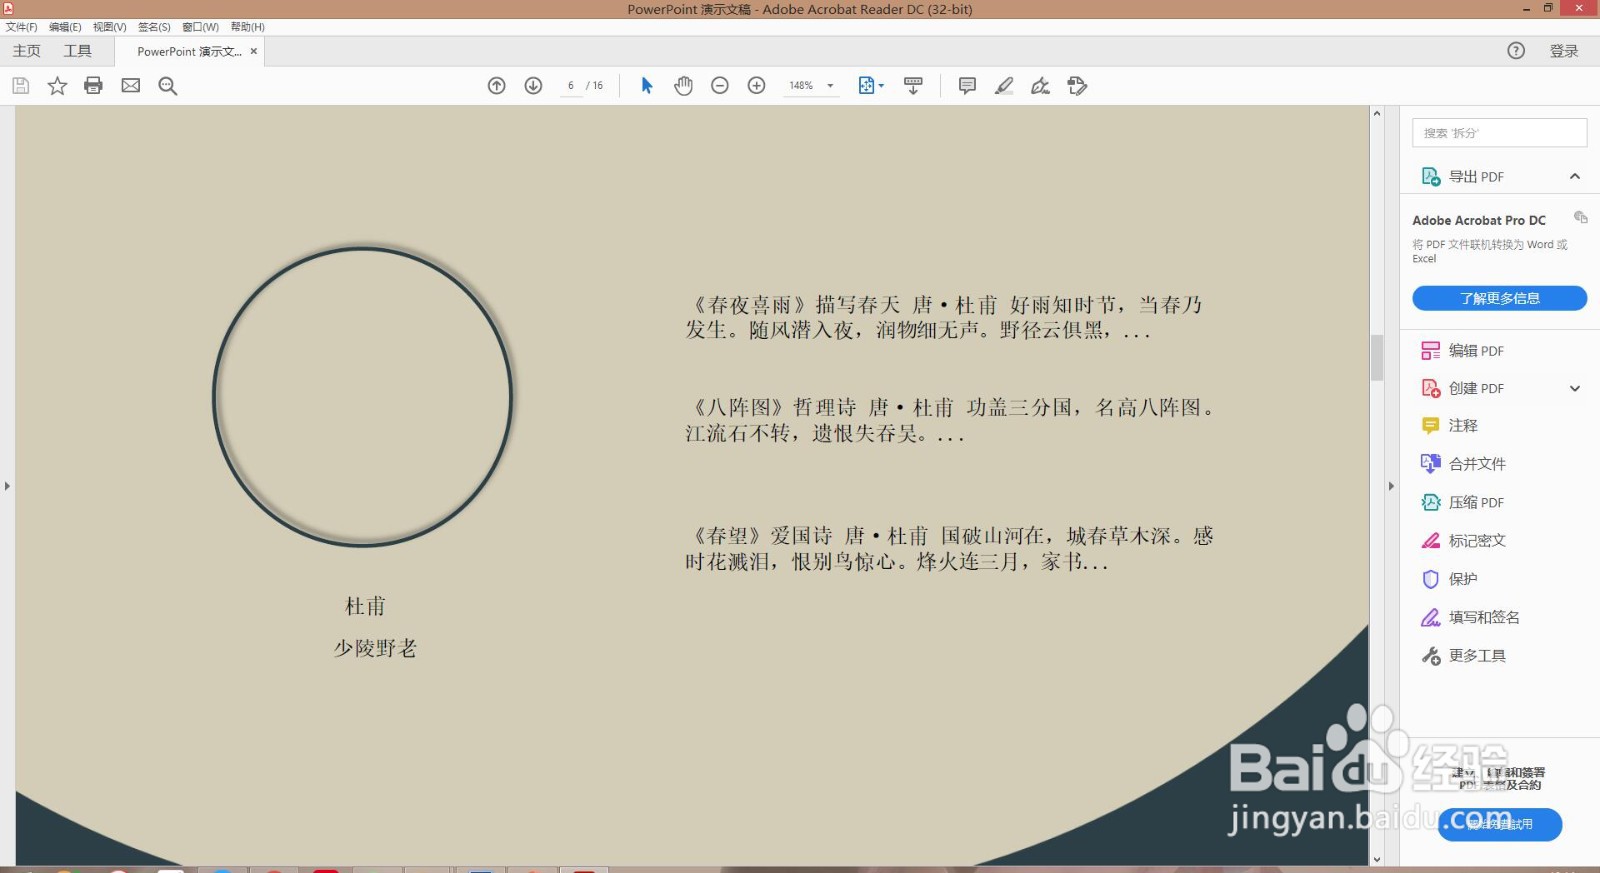This screenshot has height=873, width=1600.
Task: Open the 签名 menu
Action: (x=154, y=27)
